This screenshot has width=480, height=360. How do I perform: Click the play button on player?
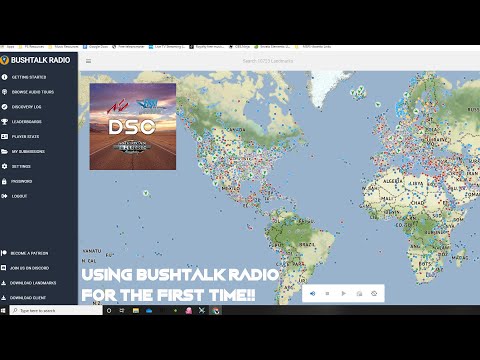343,294
